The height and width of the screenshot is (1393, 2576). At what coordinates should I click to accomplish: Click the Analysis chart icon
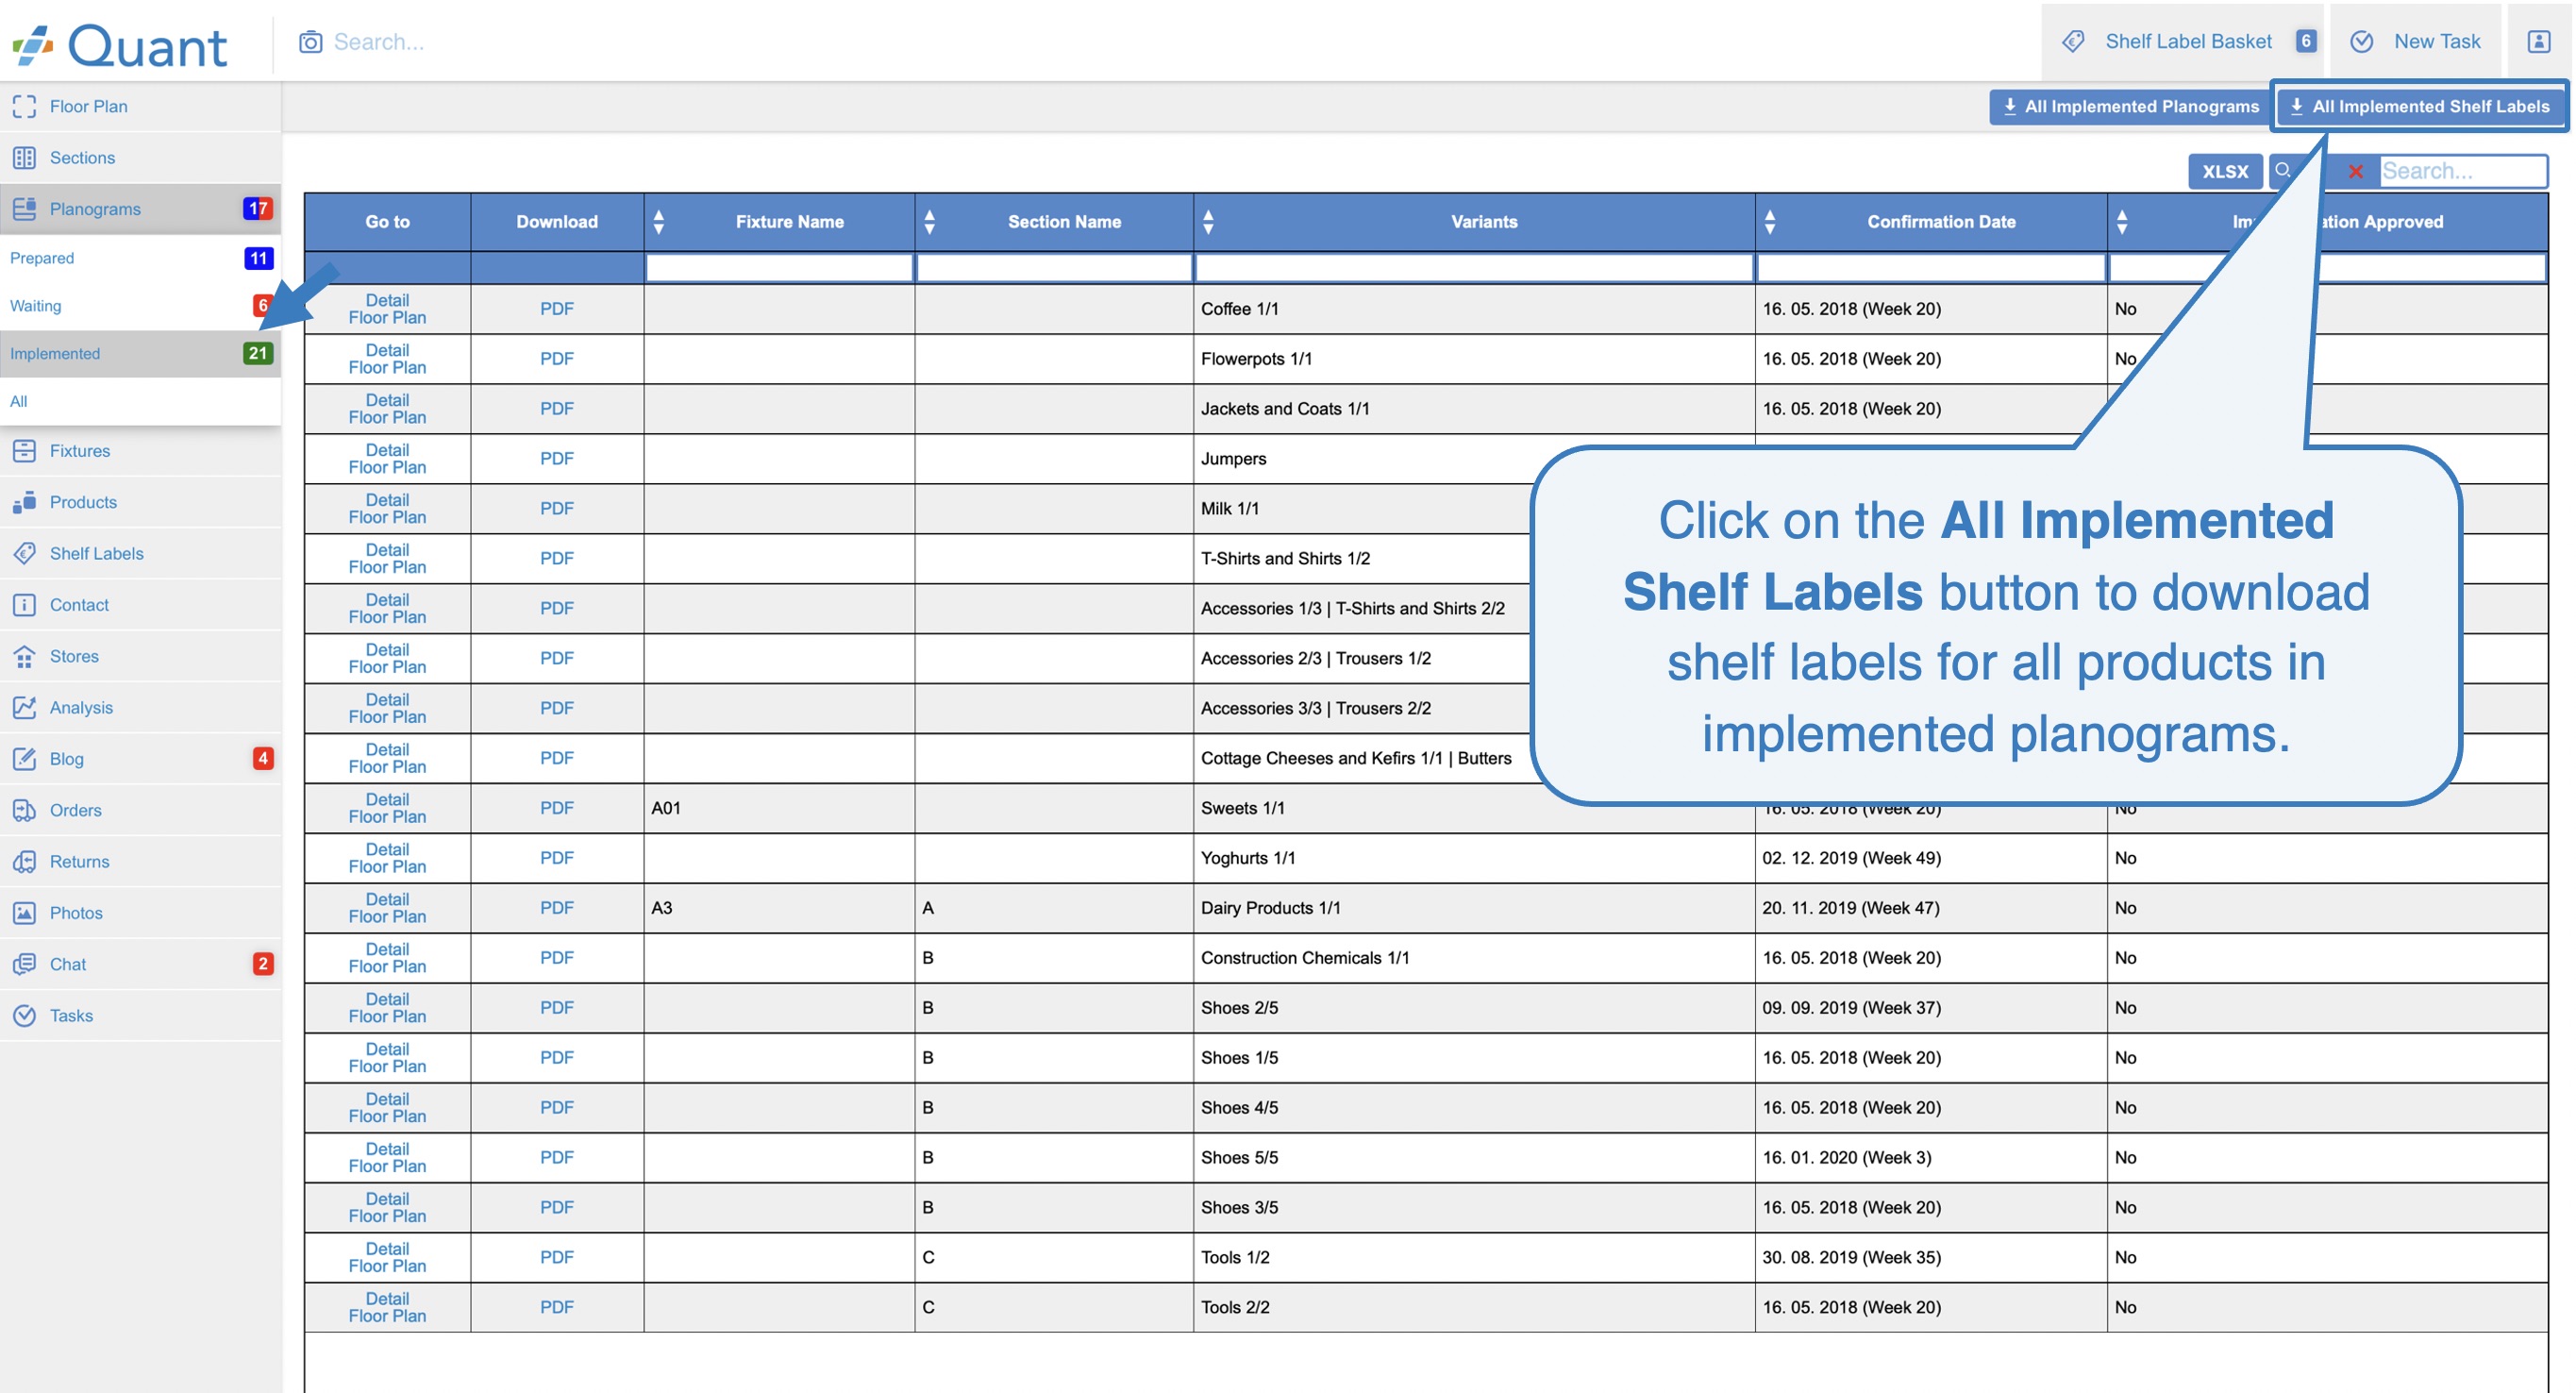tap(25, 707)
